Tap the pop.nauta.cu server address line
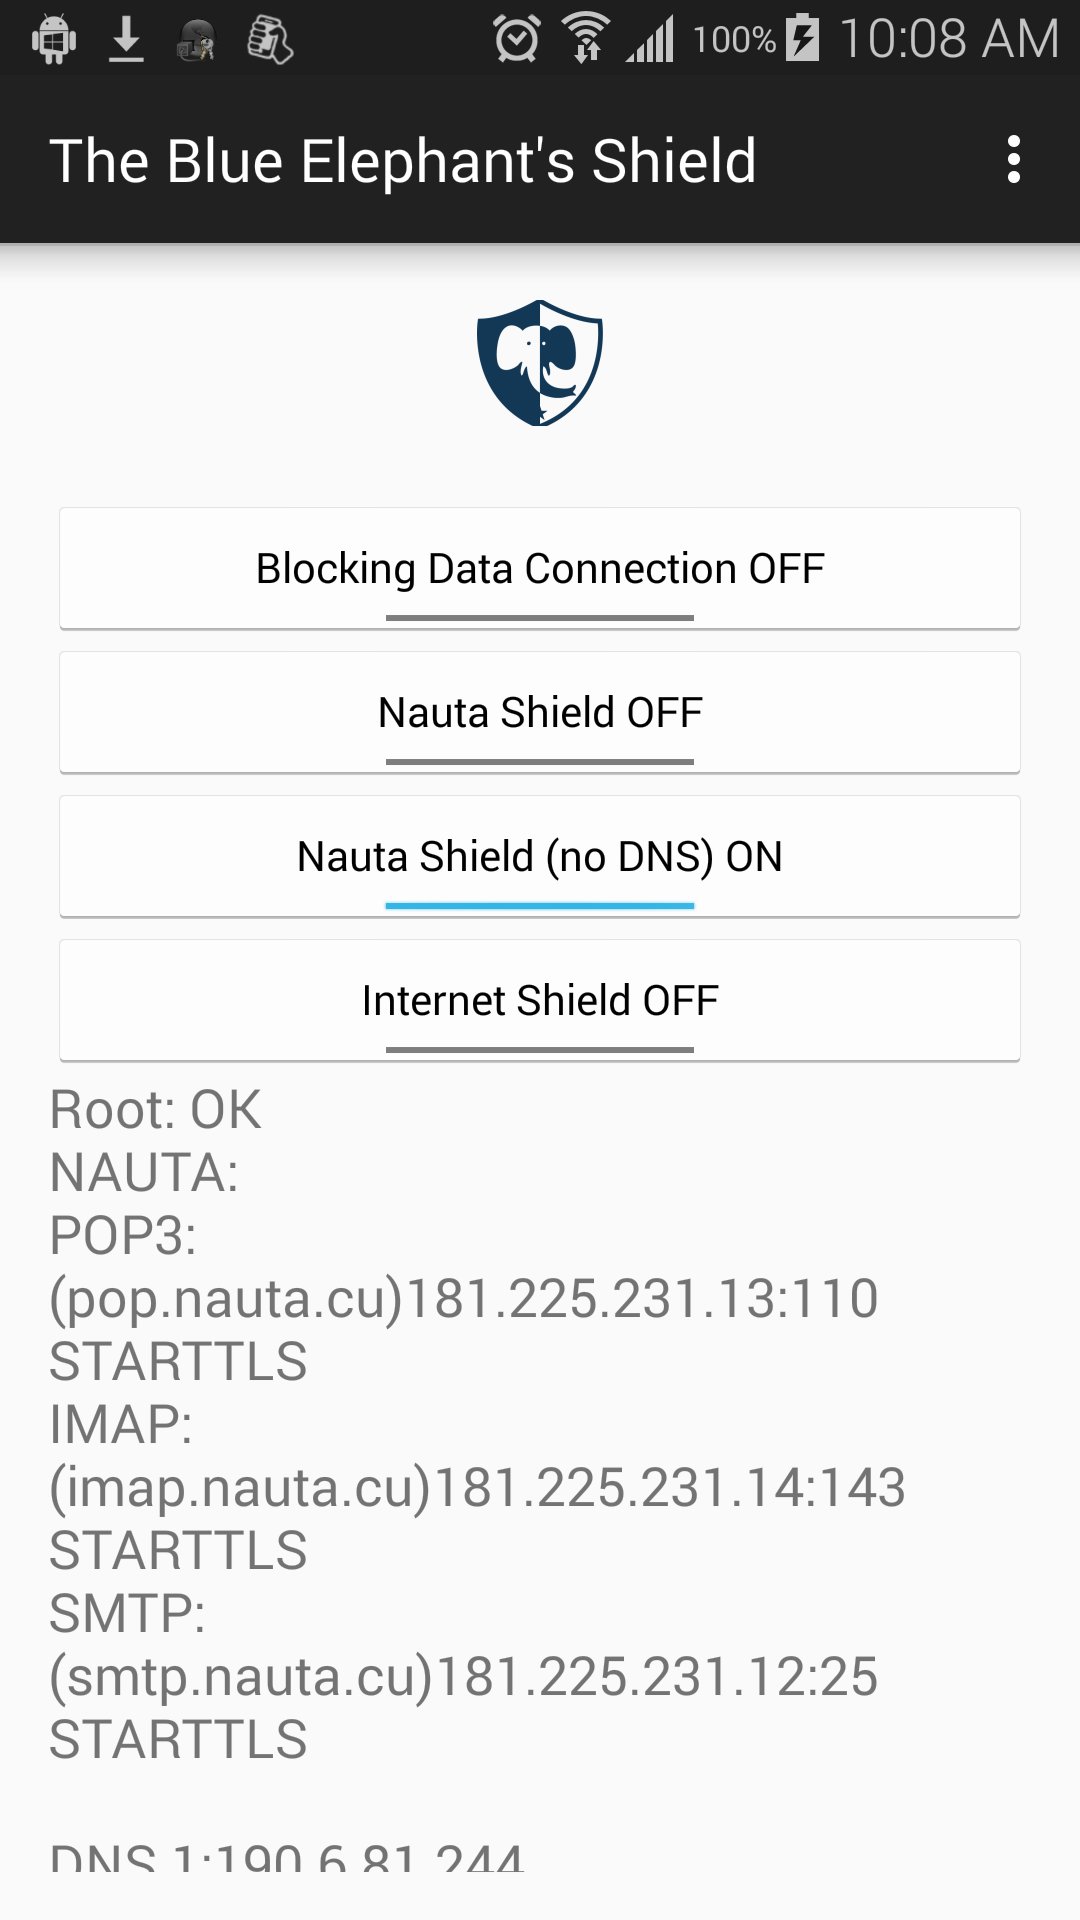 [x=464, y=1298]
